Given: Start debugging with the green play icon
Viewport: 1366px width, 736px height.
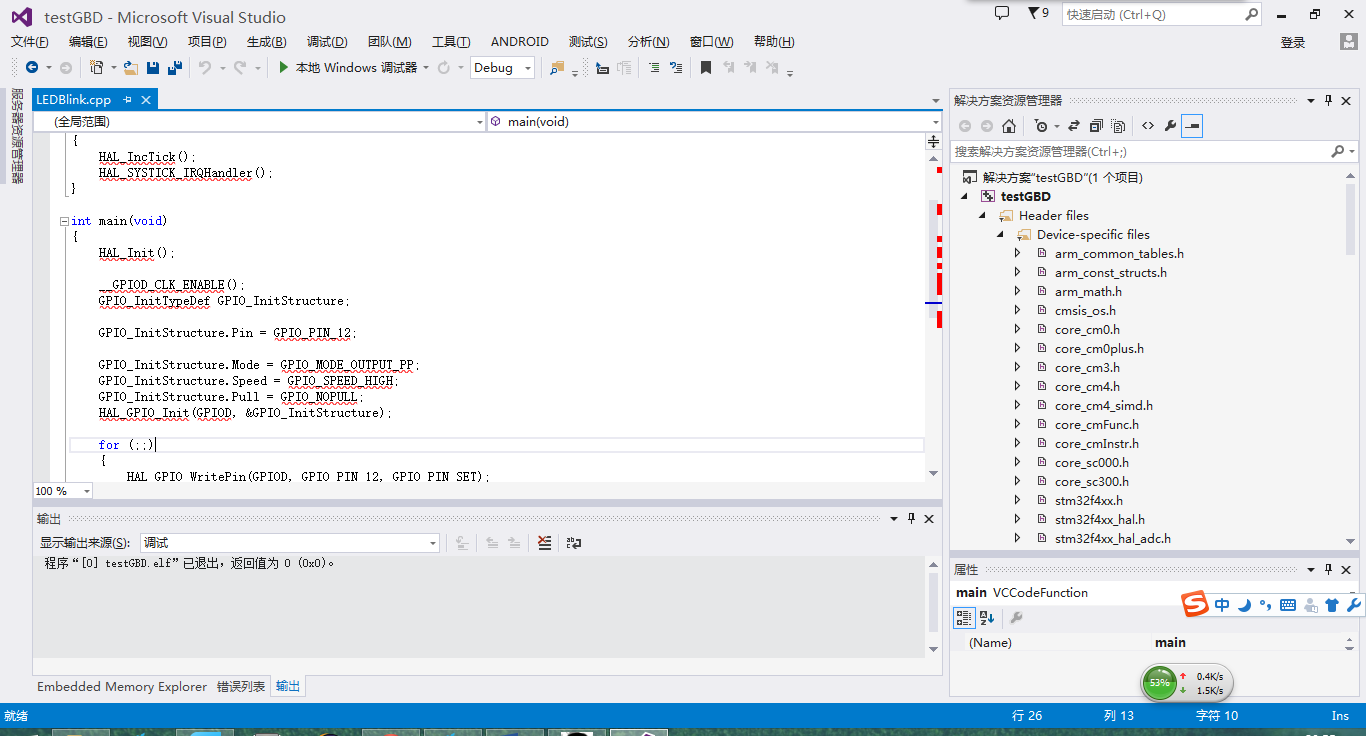Looking at the screenshot, I should [284, 68].
